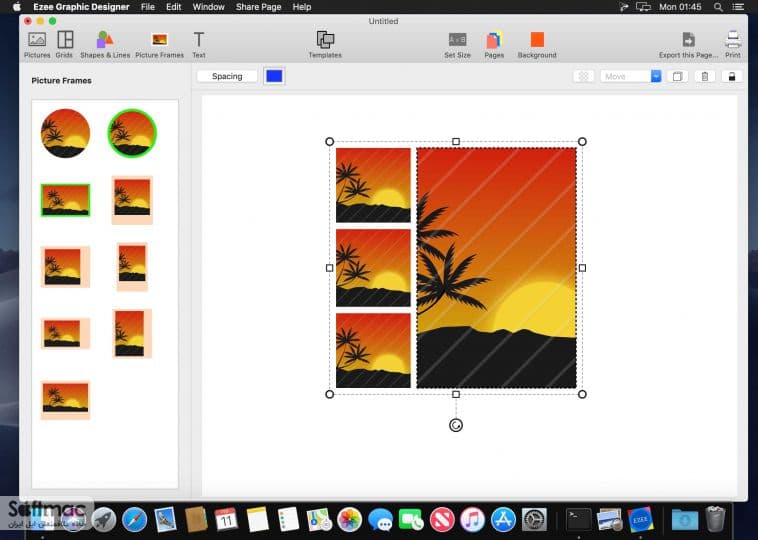Select the bottom-left small picture cell
Image resolution: width=758 pixels, height=540 pixels.
(x=373, y=350)
